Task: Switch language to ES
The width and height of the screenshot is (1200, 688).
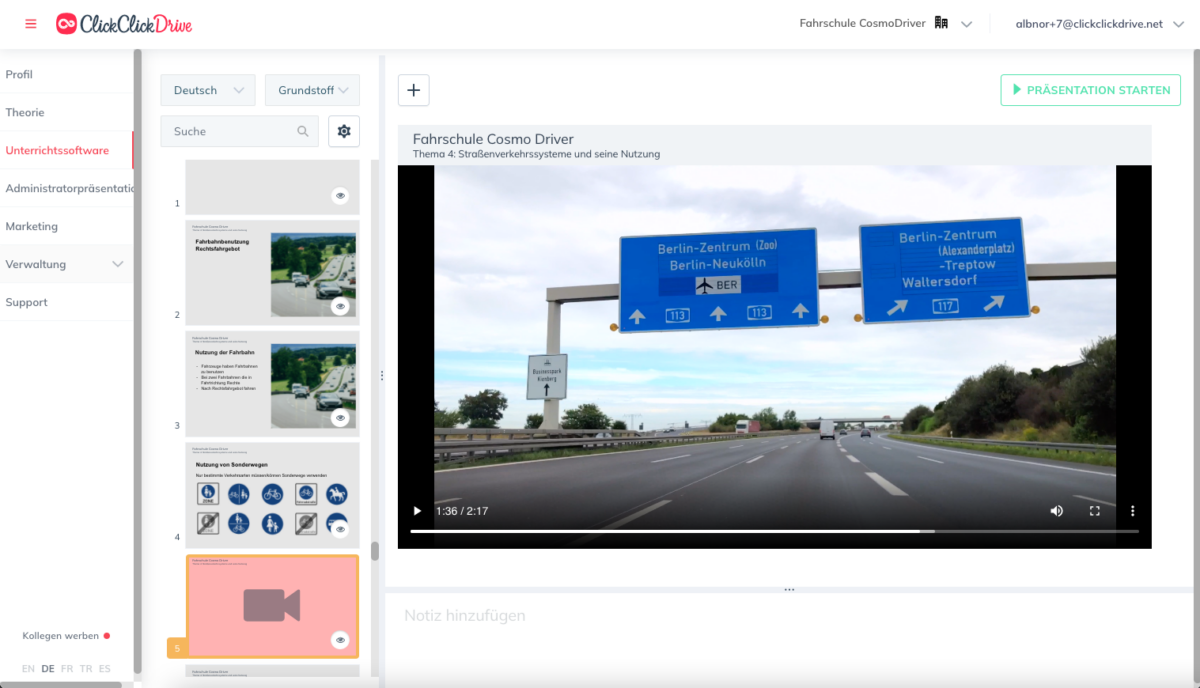Action: [x=105, y=668]
